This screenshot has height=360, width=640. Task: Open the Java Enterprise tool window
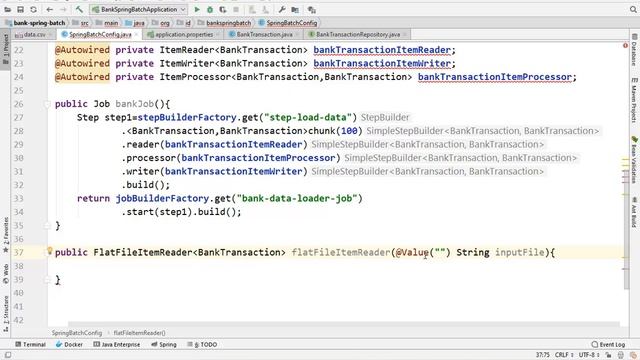tap(117, 344)
